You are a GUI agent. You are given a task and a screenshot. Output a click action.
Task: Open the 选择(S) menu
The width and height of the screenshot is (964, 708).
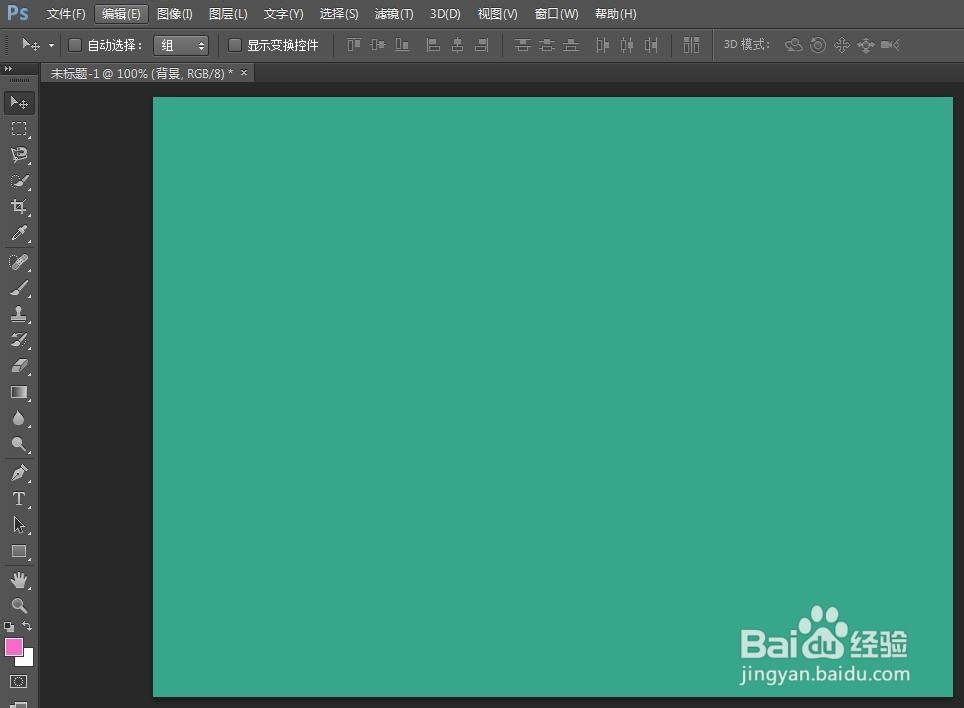339,14
